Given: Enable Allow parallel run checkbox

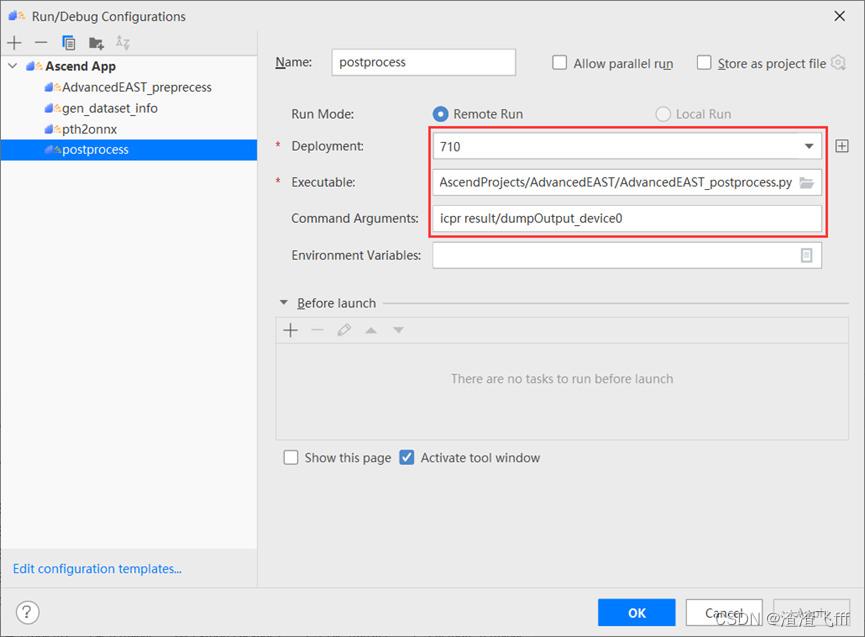Looking at the screenshot, I should 559,63.
